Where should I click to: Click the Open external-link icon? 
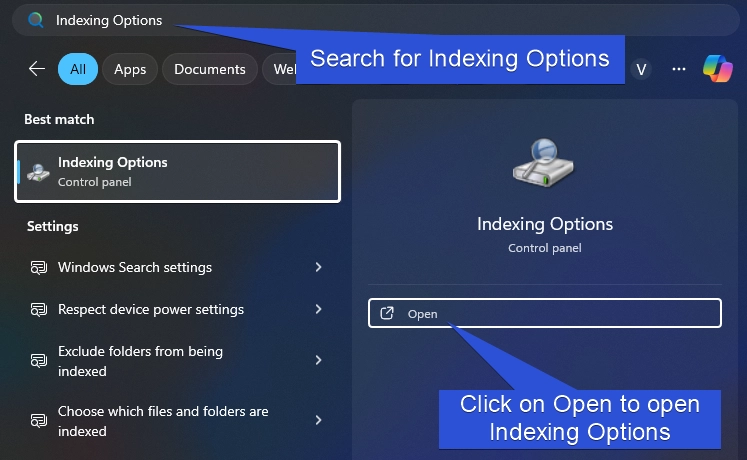click(x=387, y=313)
